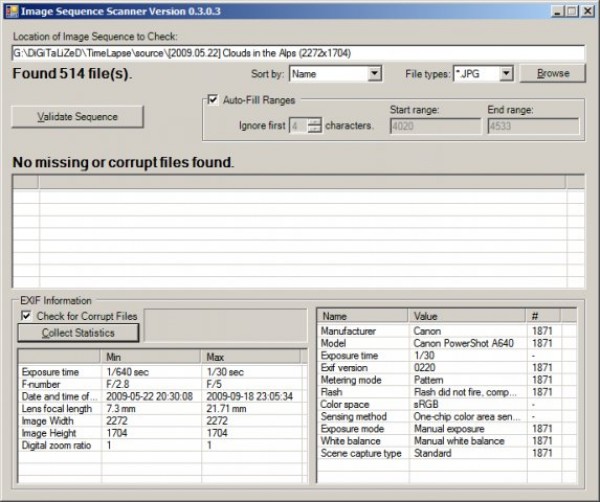This screenshot has width=600, height=502.
Task: Click the Name column header in the EXIF table
Action: coord(362,316)
